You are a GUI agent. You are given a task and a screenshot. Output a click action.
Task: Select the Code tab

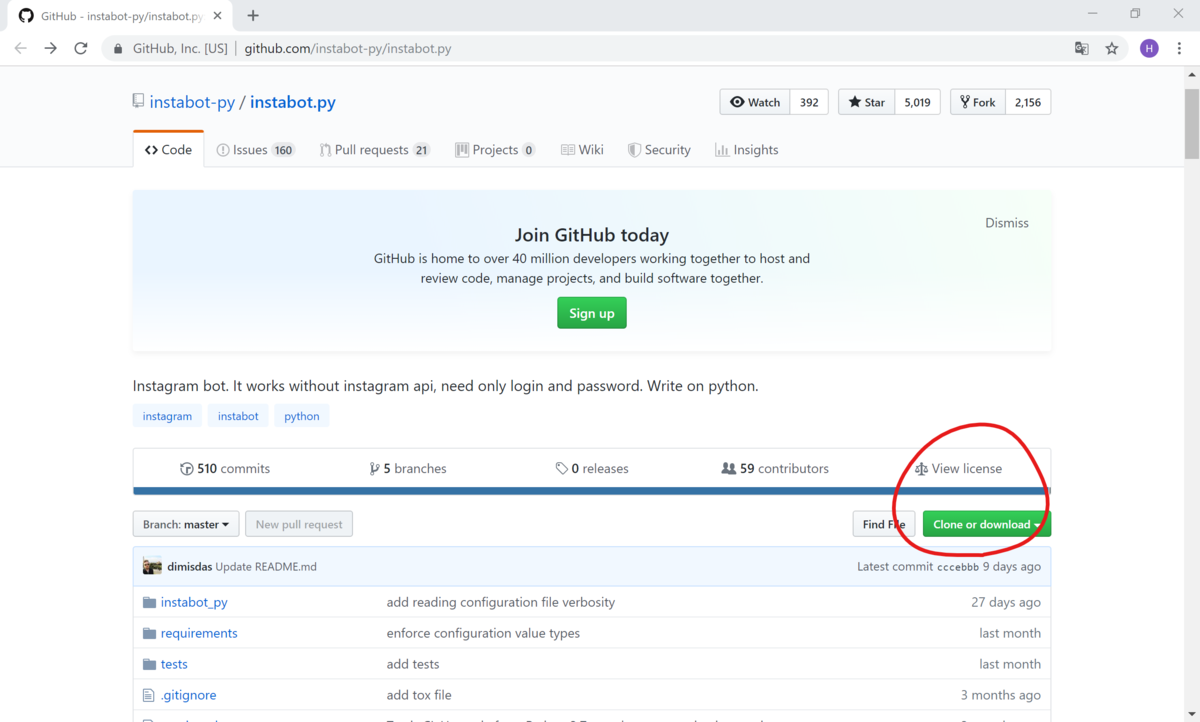click(168, 150)
